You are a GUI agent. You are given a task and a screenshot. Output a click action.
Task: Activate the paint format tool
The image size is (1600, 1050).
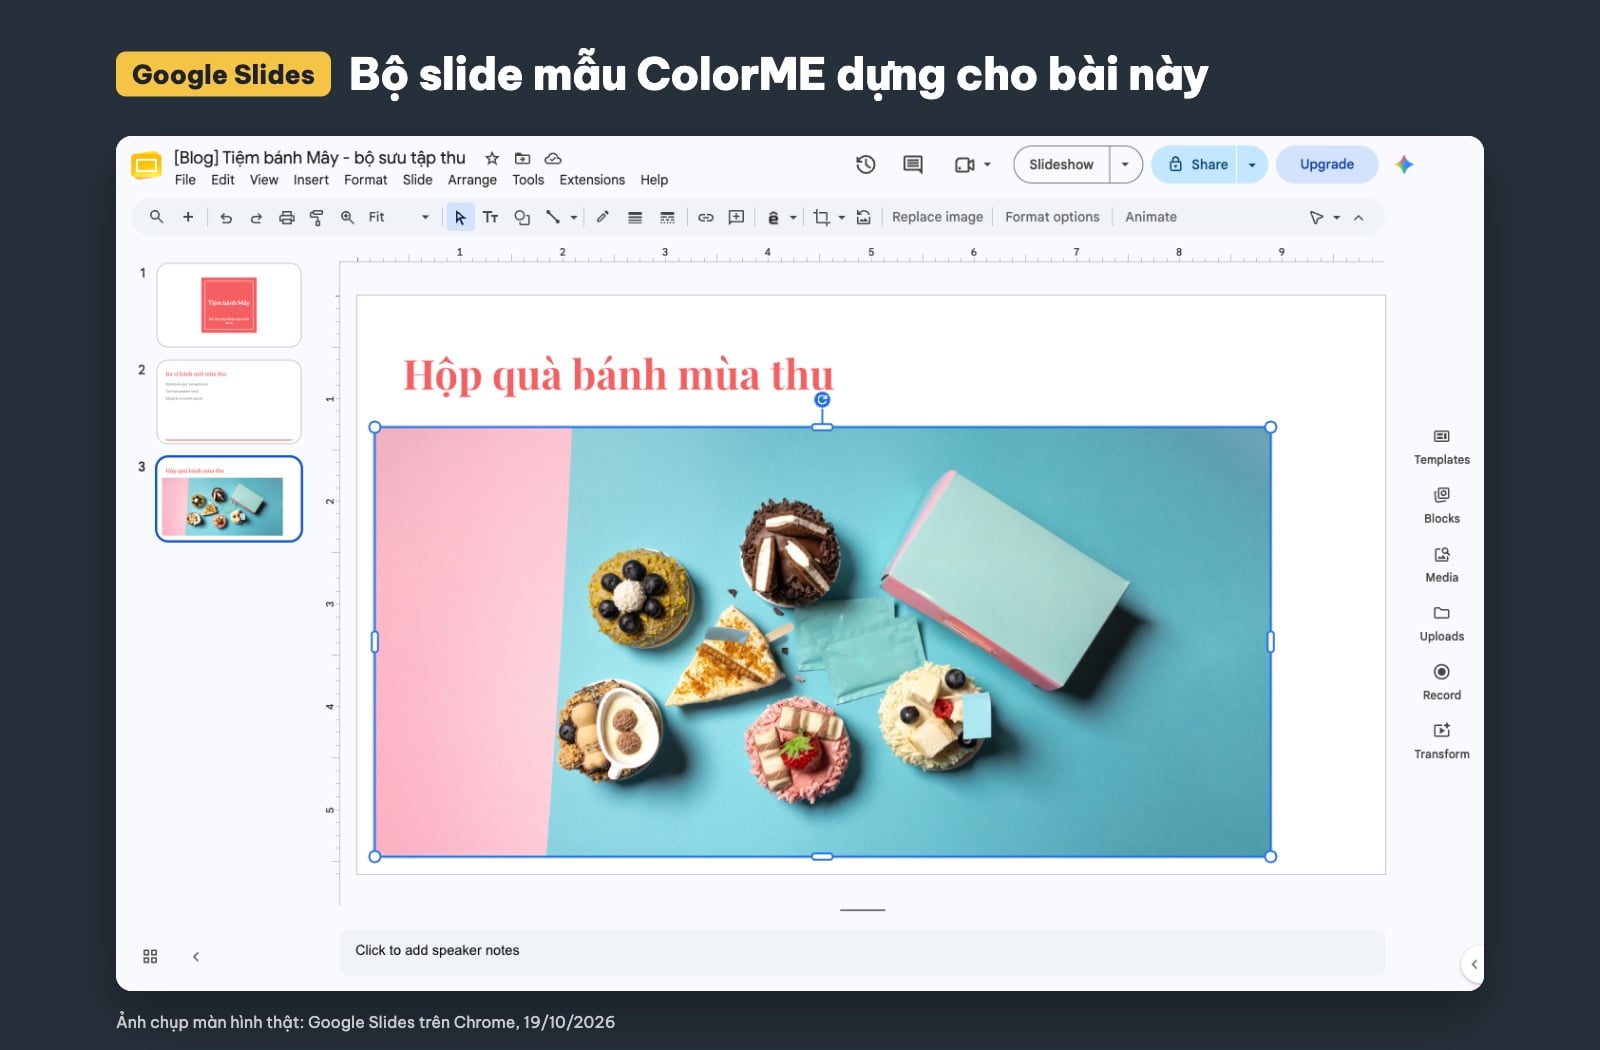coord(317,217)
